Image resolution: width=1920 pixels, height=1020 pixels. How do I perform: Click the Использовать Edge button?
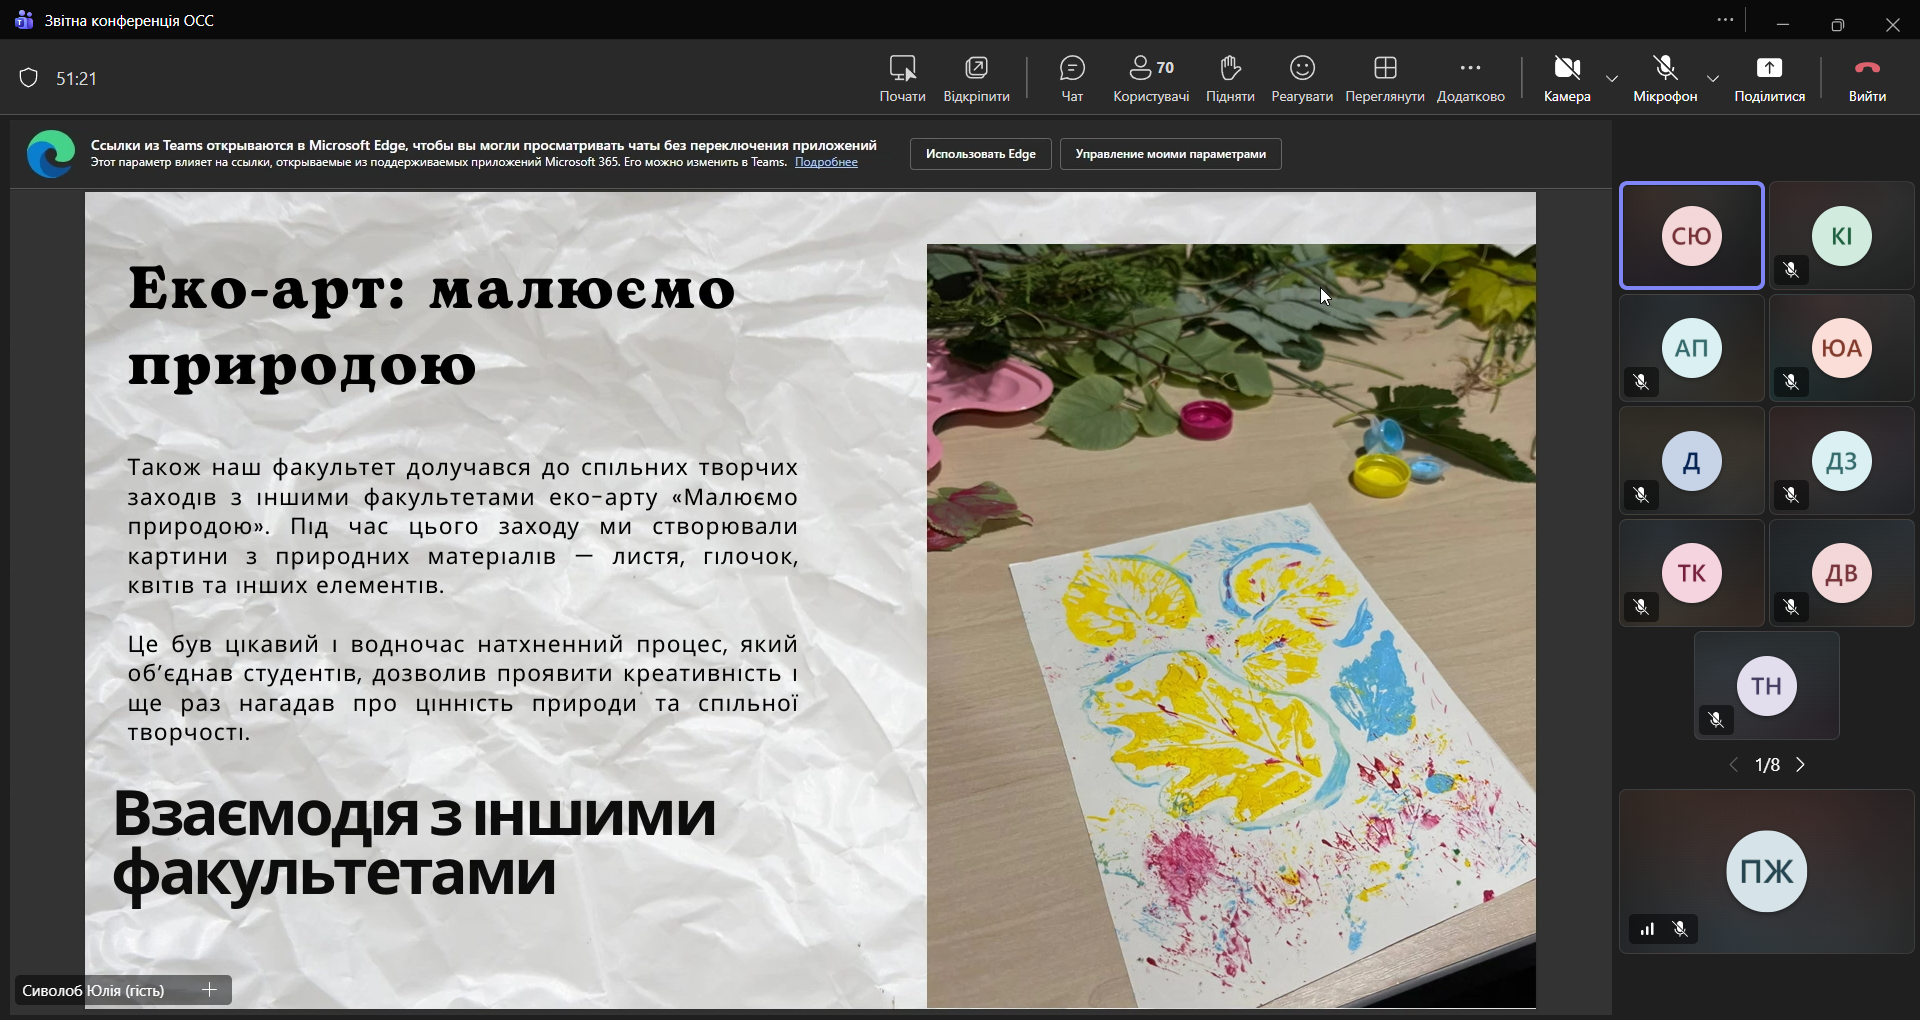[980, 155]
